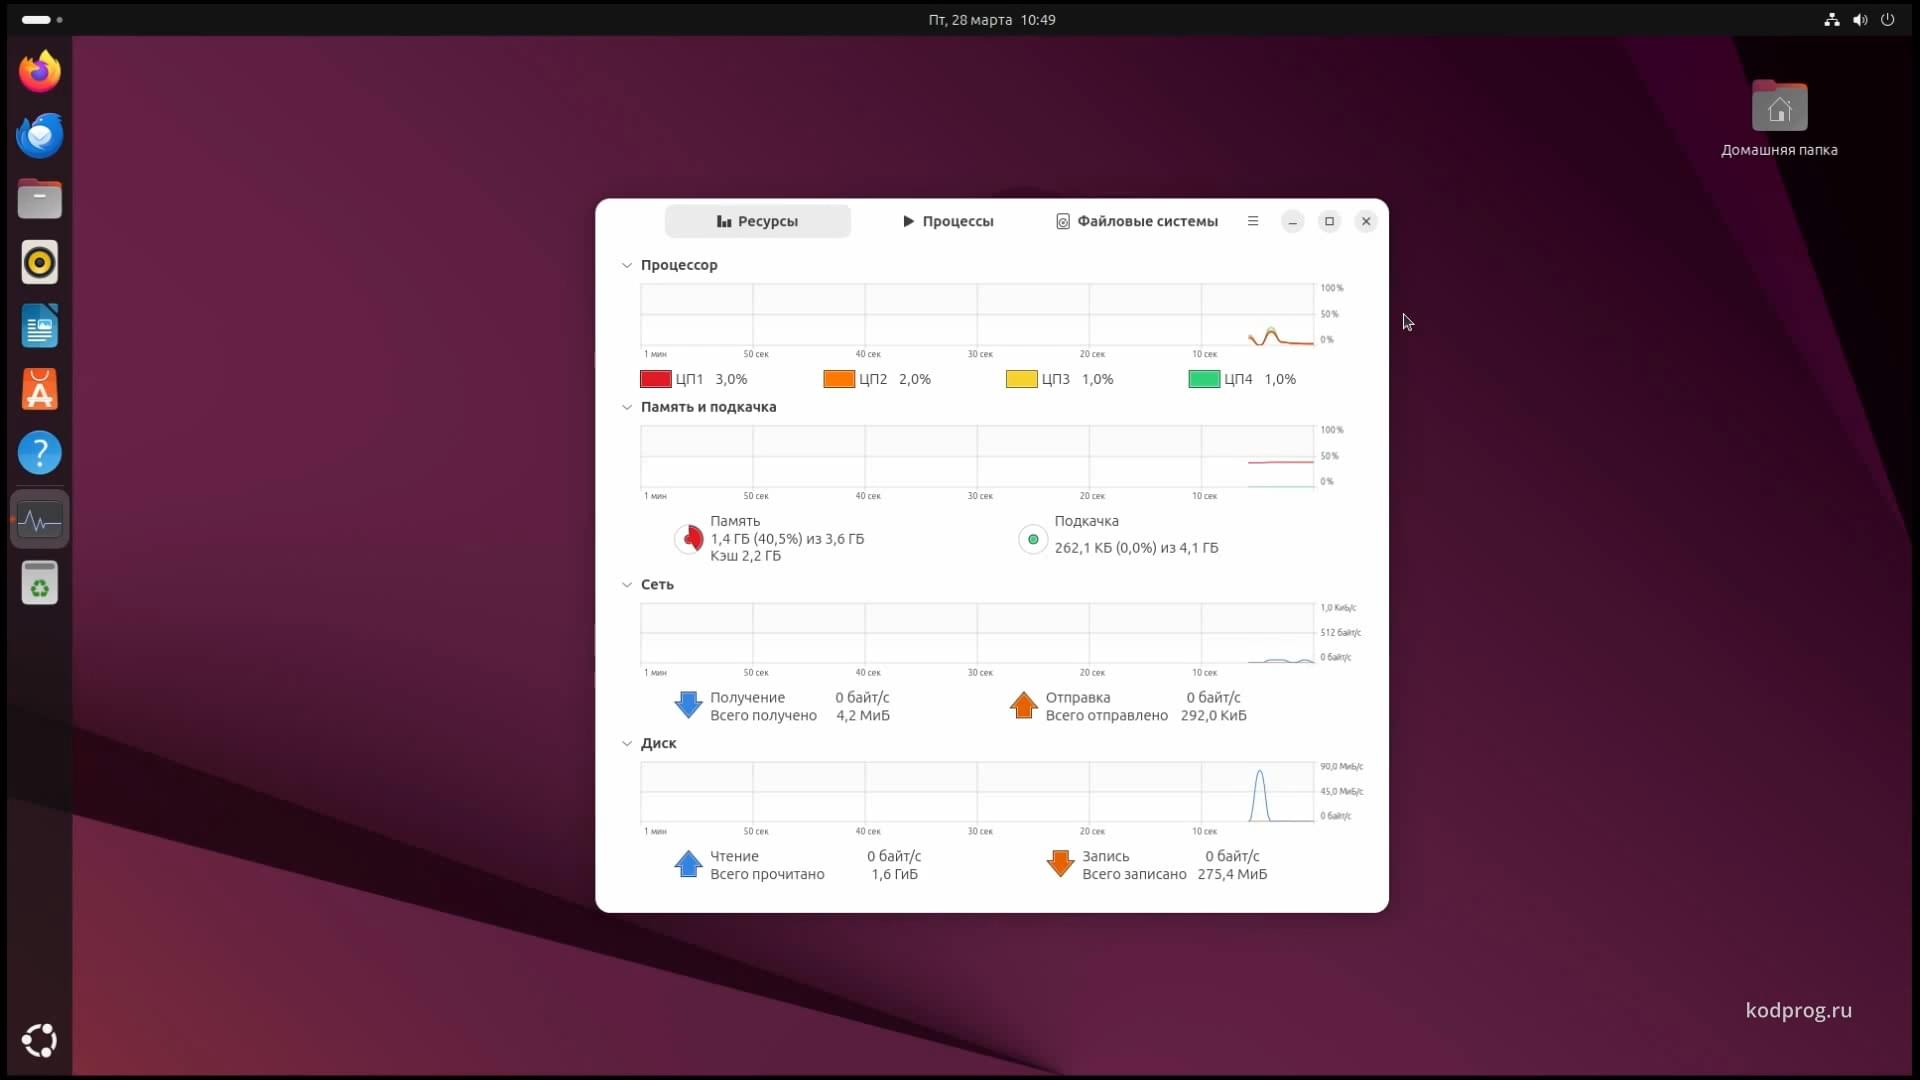Change the yellow ЦП3 color swatch
Screen dimensions: 1920x1080
pos(1021,379)
